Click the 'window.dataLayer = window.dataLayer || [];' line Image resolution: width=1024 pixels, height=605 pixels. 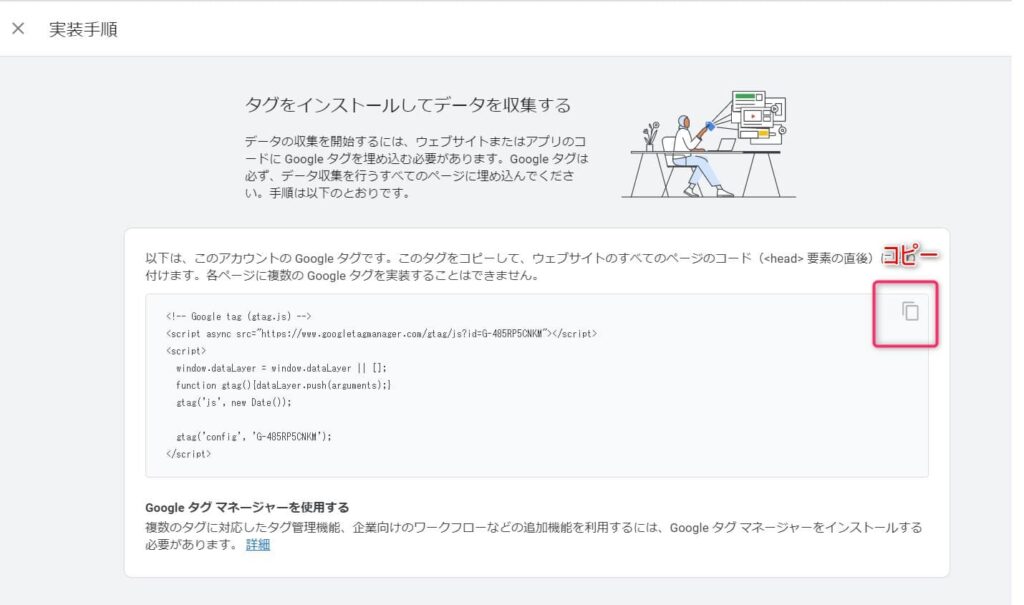point(281,368)
